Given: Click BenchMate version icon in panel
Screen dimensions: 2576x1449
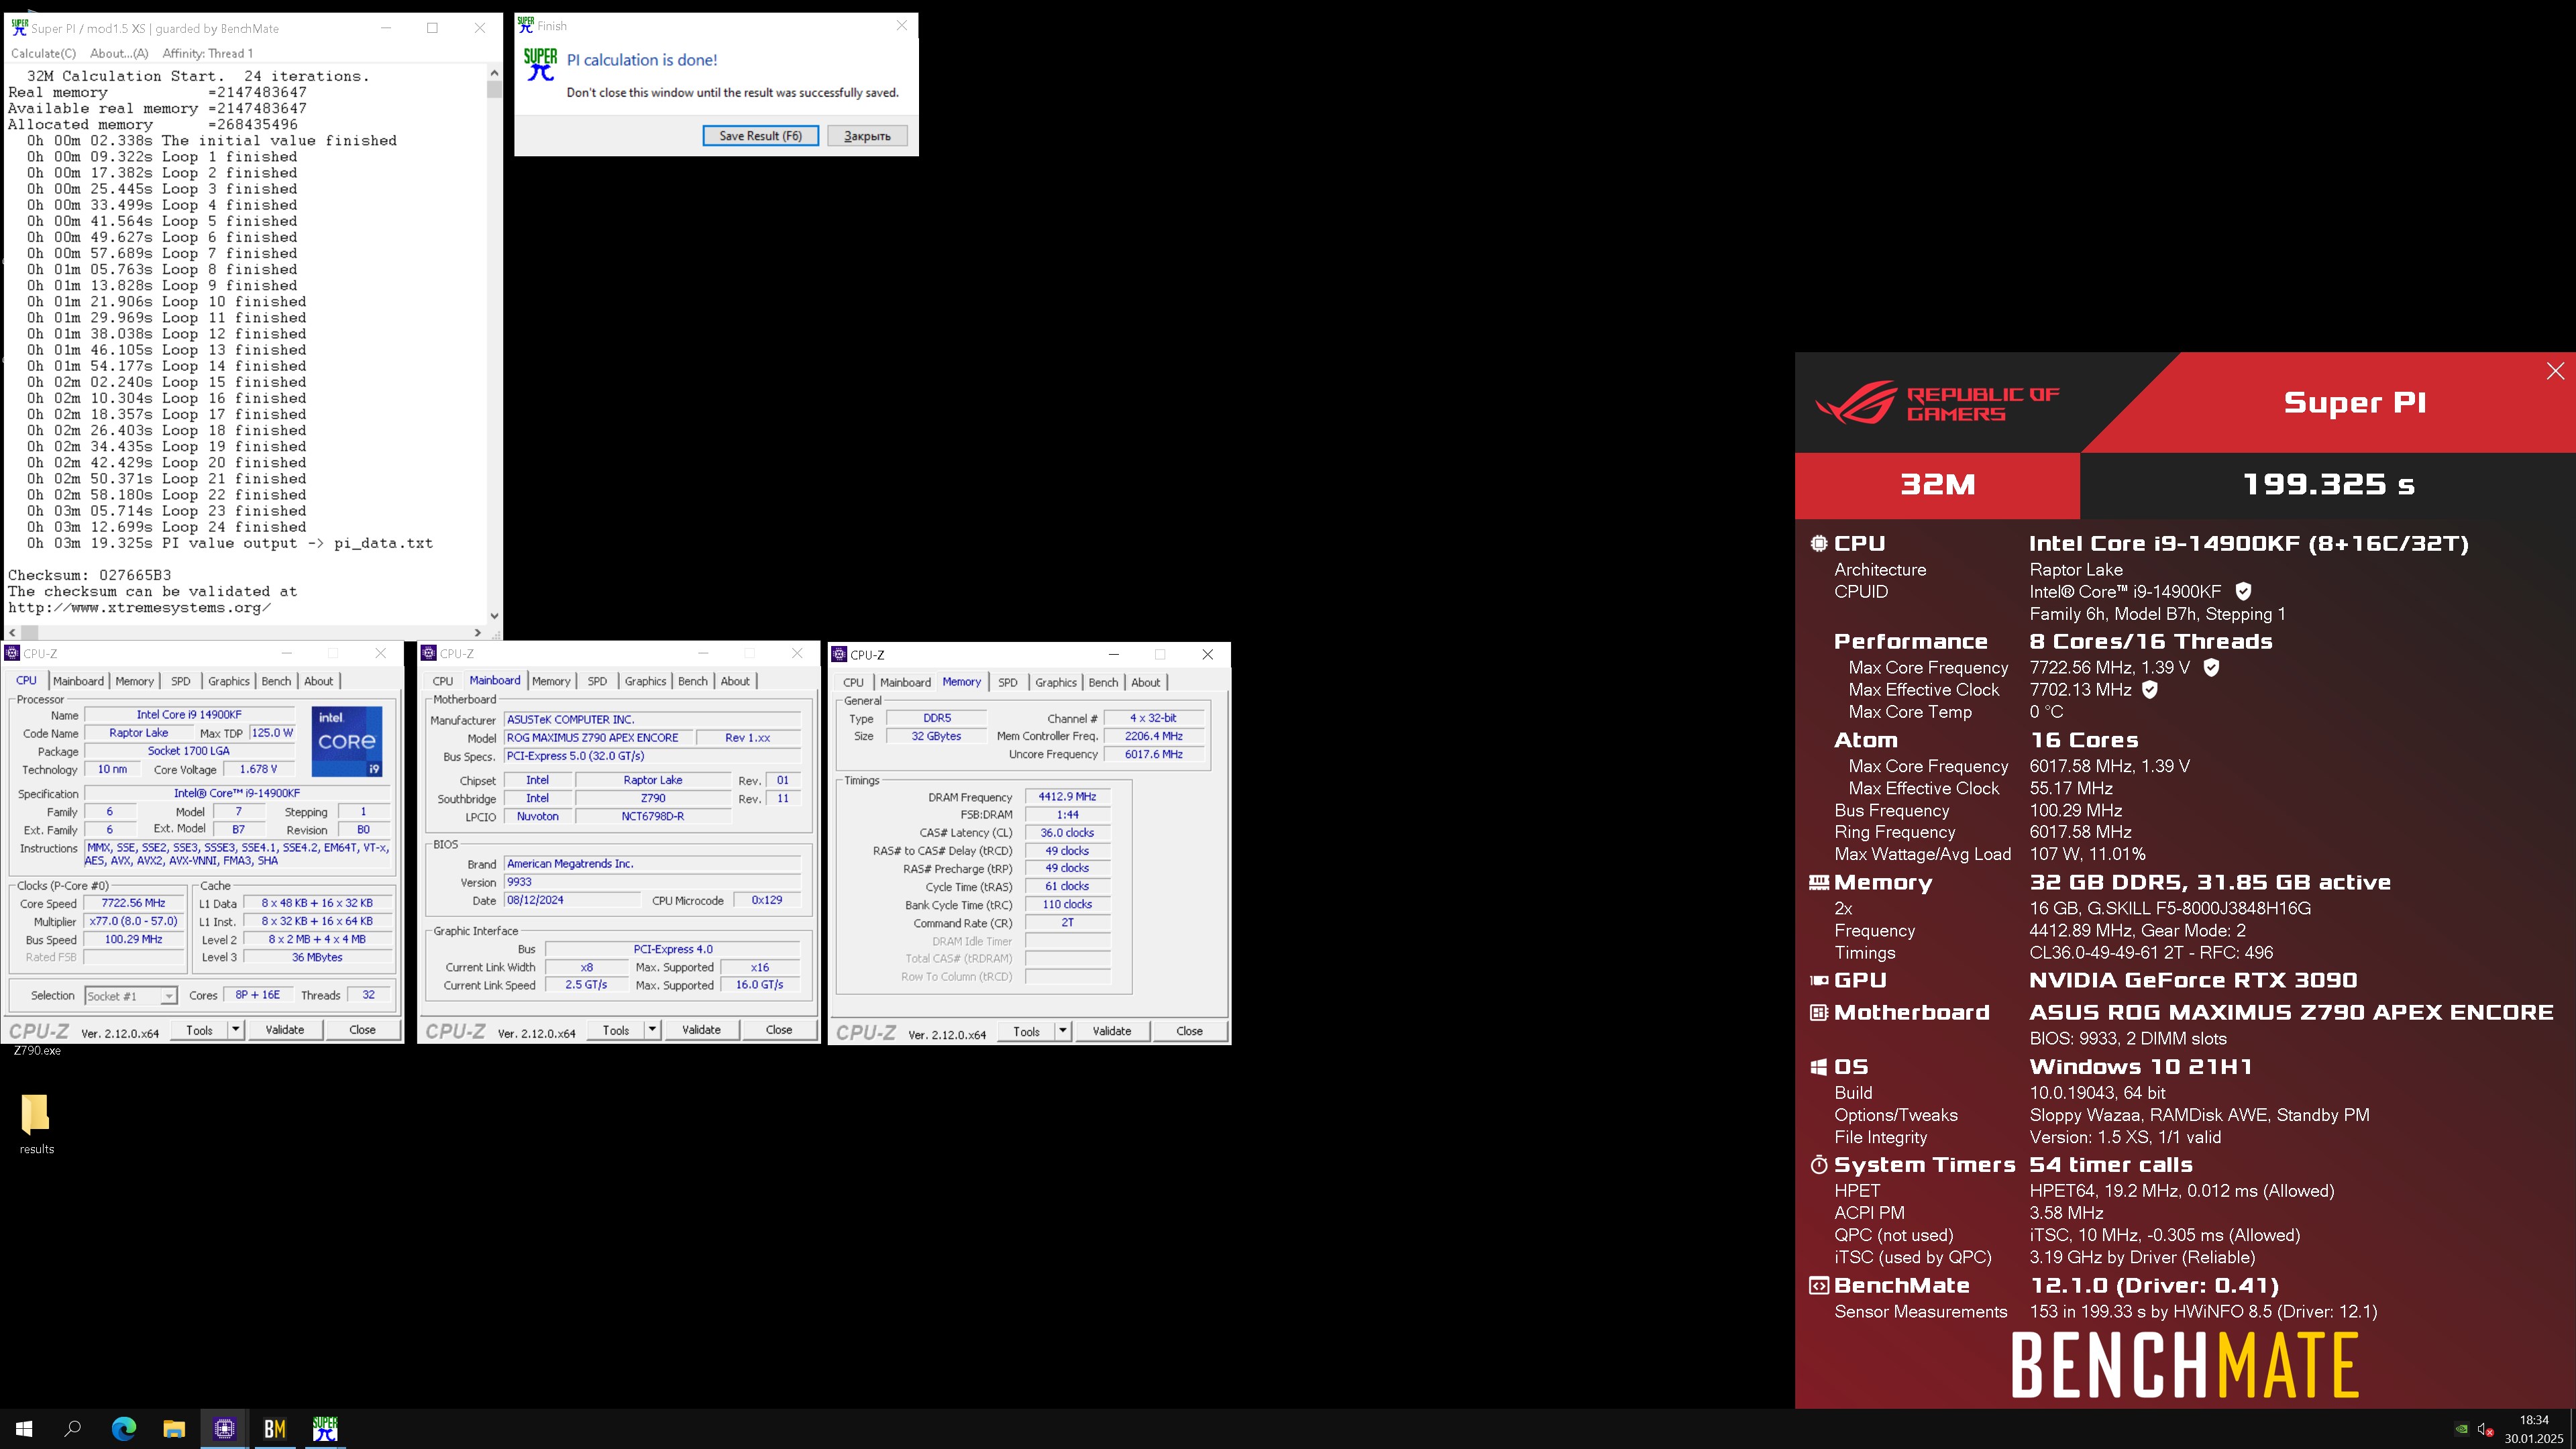Looking at the screenshot, I should (x=1819, y=1286).
